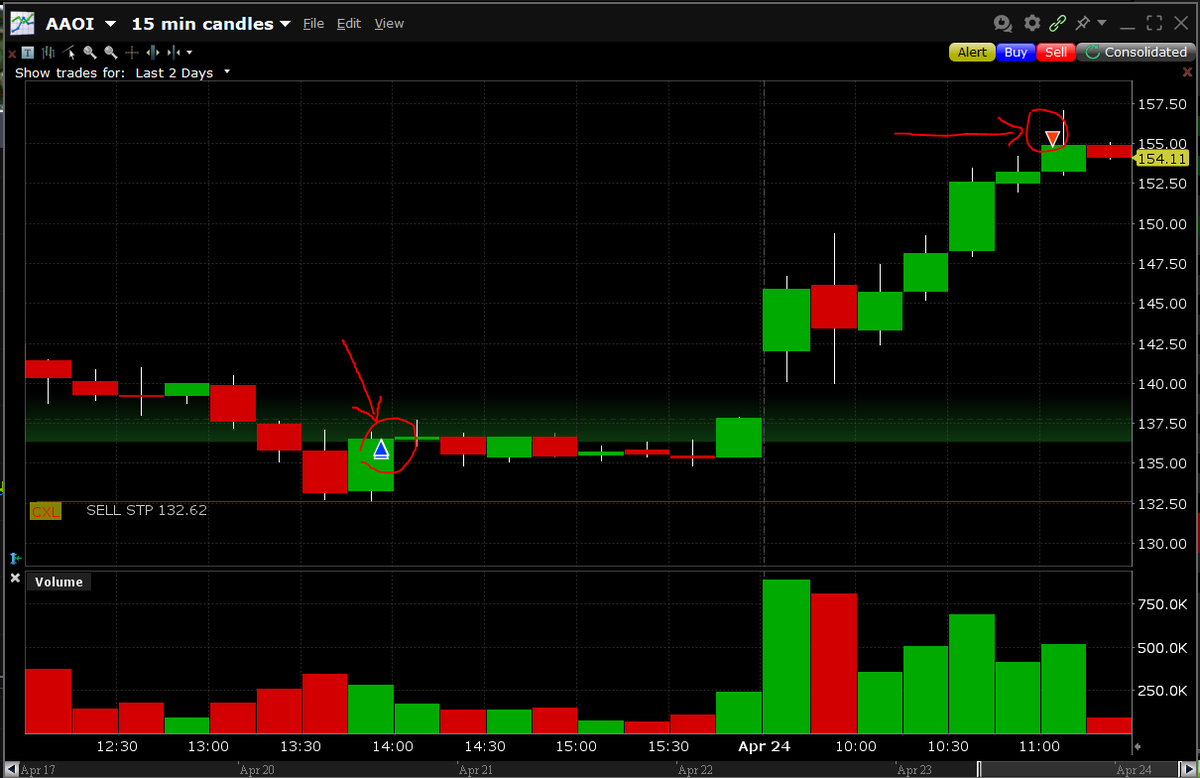The width and height of the screenshot is (1200, 778).
Task: Click the 157.50 price axis label
Action: click(1163, 104)
